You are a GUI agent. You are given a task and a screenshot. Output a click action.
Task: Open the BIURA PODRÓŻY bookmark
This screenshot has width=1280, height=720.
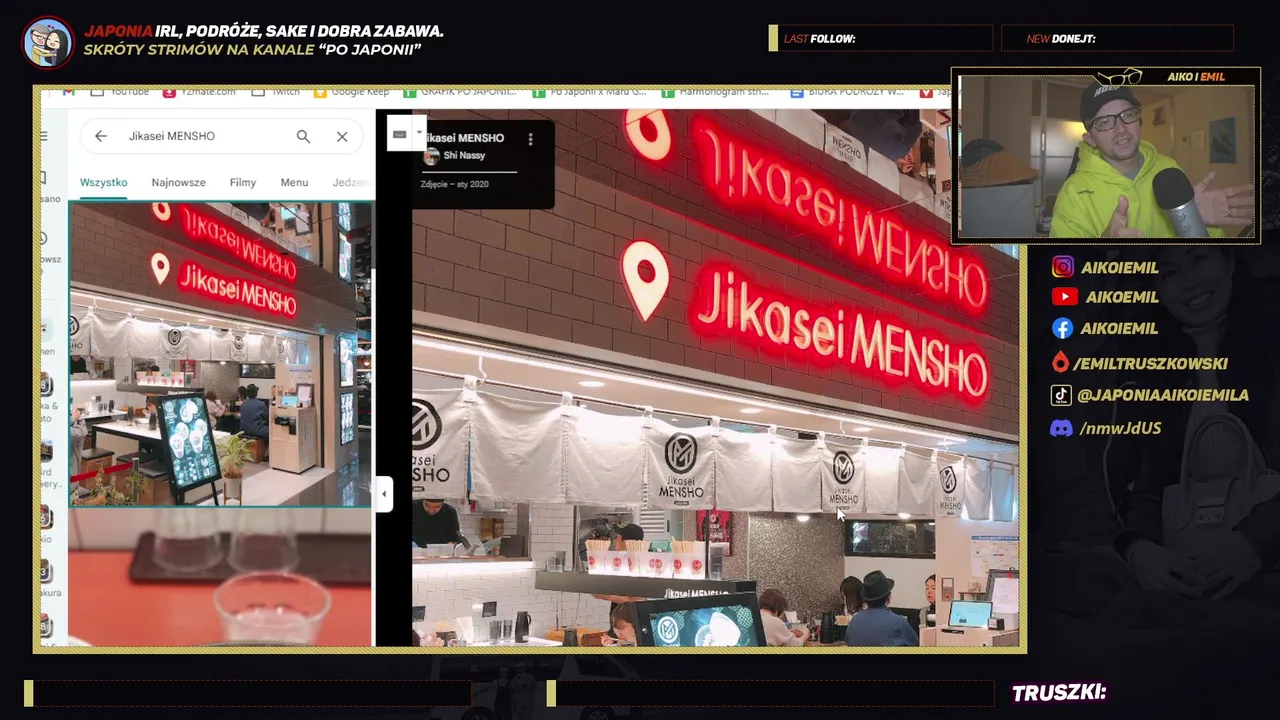pyautogui.click(x=847, y=91)
